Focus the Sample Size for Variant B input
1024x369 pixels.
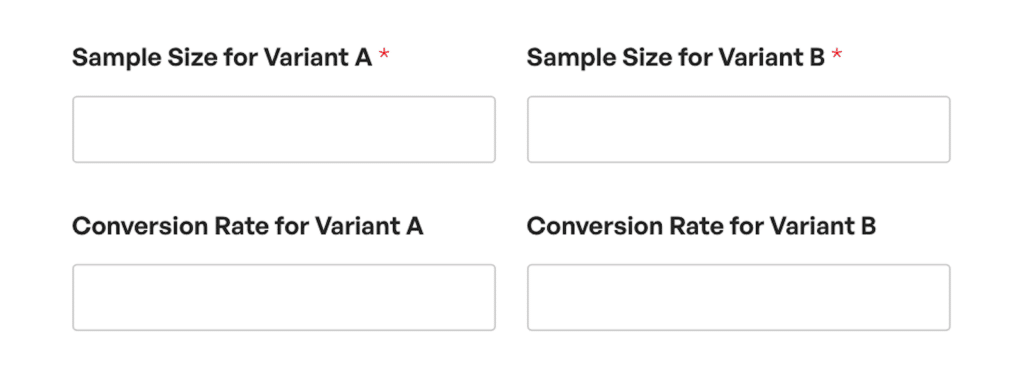(739, 129)
